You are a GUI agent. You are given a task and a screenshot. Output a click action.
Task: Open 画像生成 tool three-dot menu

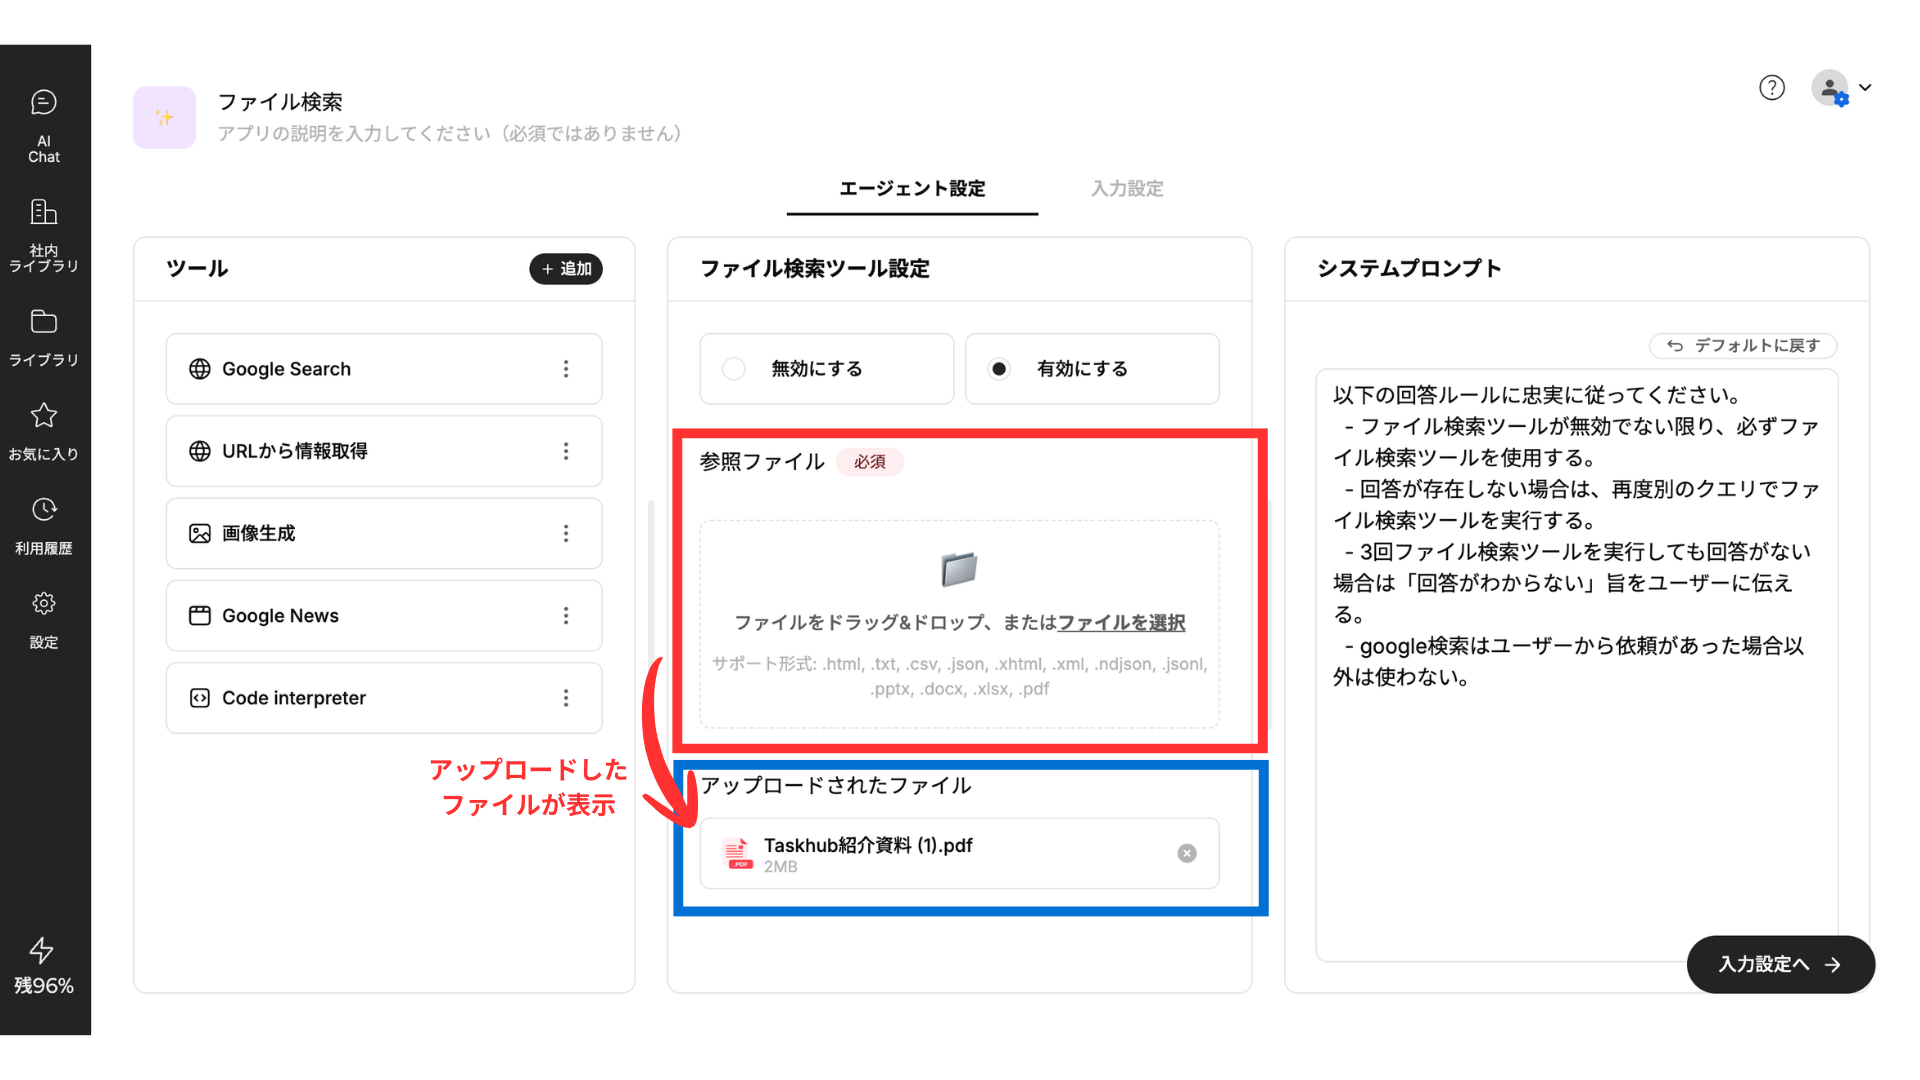click(566, 534)
